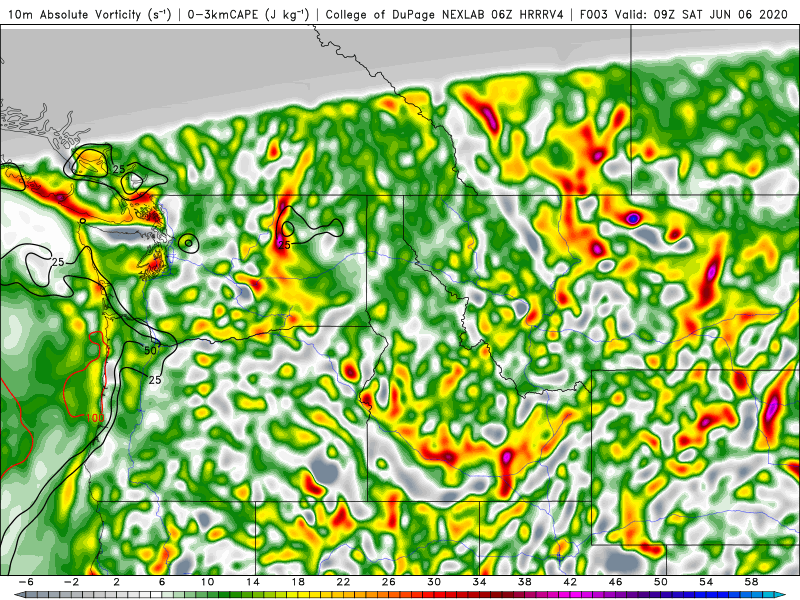800x600 pixels.
Task: Click the '46' colorbar tick label
Action: coord(615,582)
